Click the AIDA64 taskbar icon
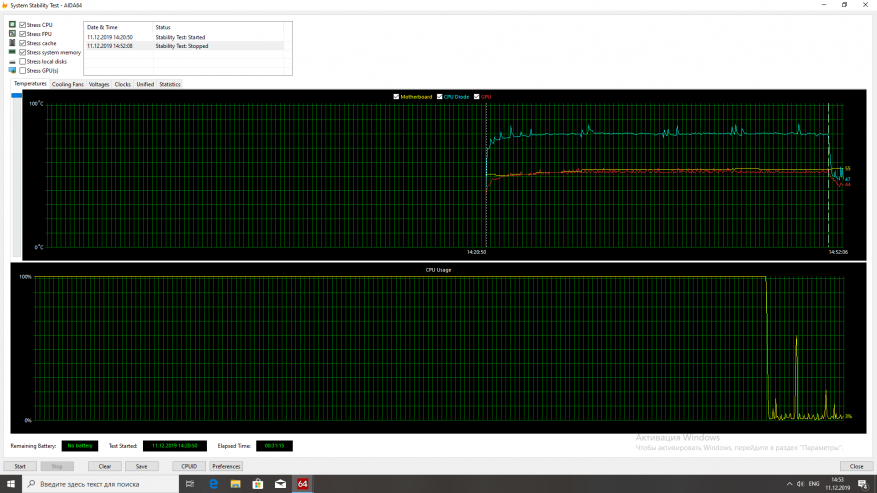 point(303,484)
